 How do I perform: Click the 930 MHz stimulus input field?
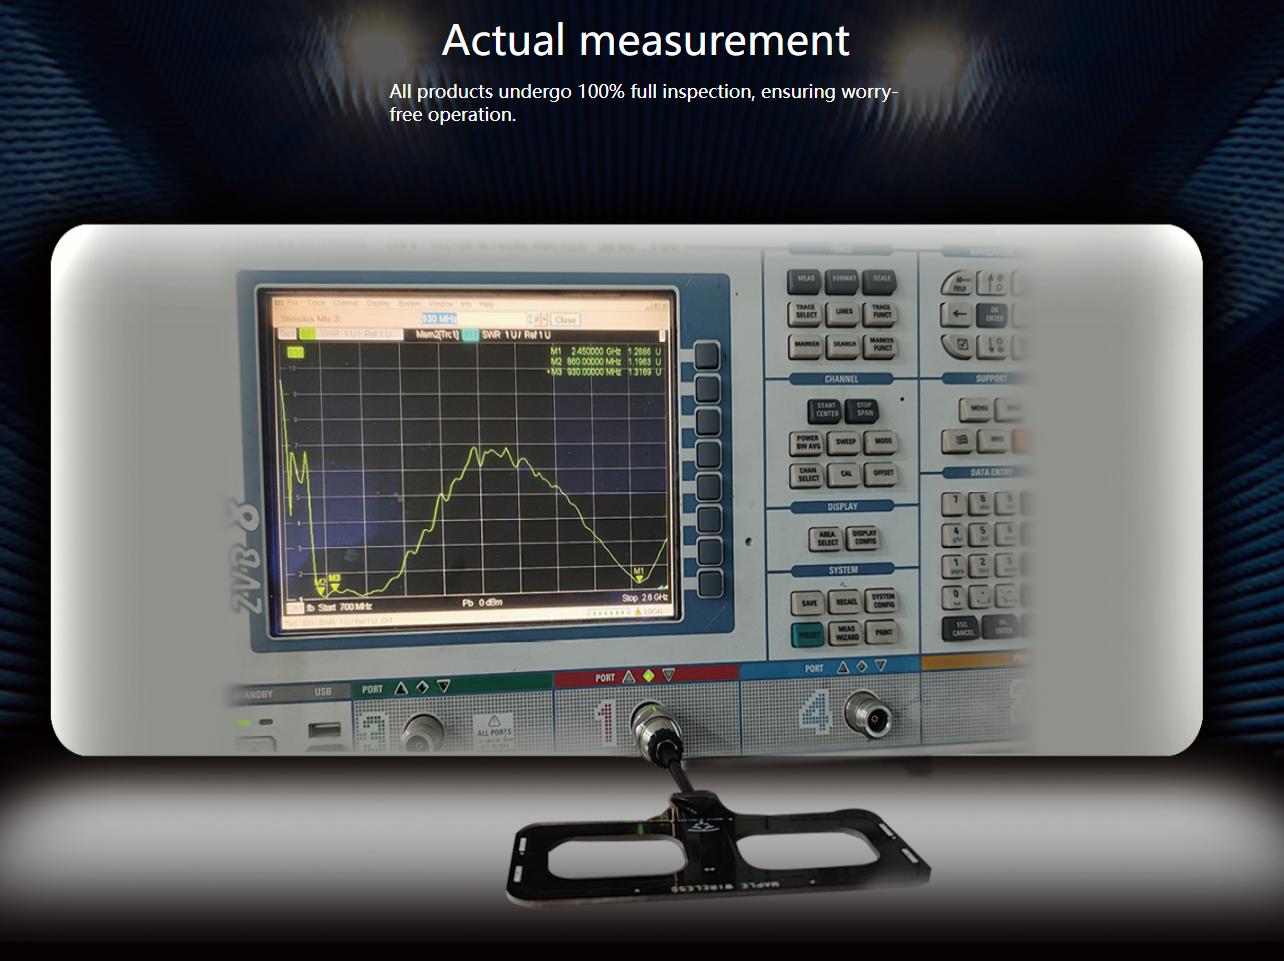(472, 319)
